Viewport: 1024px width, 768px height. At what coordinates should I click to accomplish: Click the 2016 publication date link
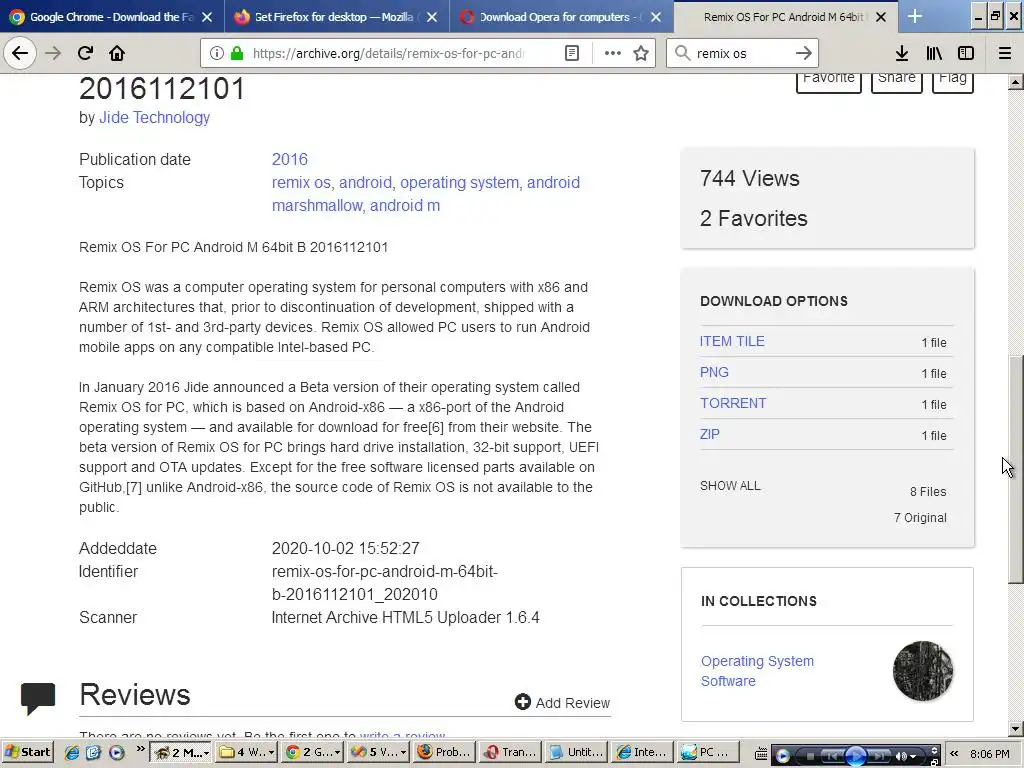tap(289, 159)
